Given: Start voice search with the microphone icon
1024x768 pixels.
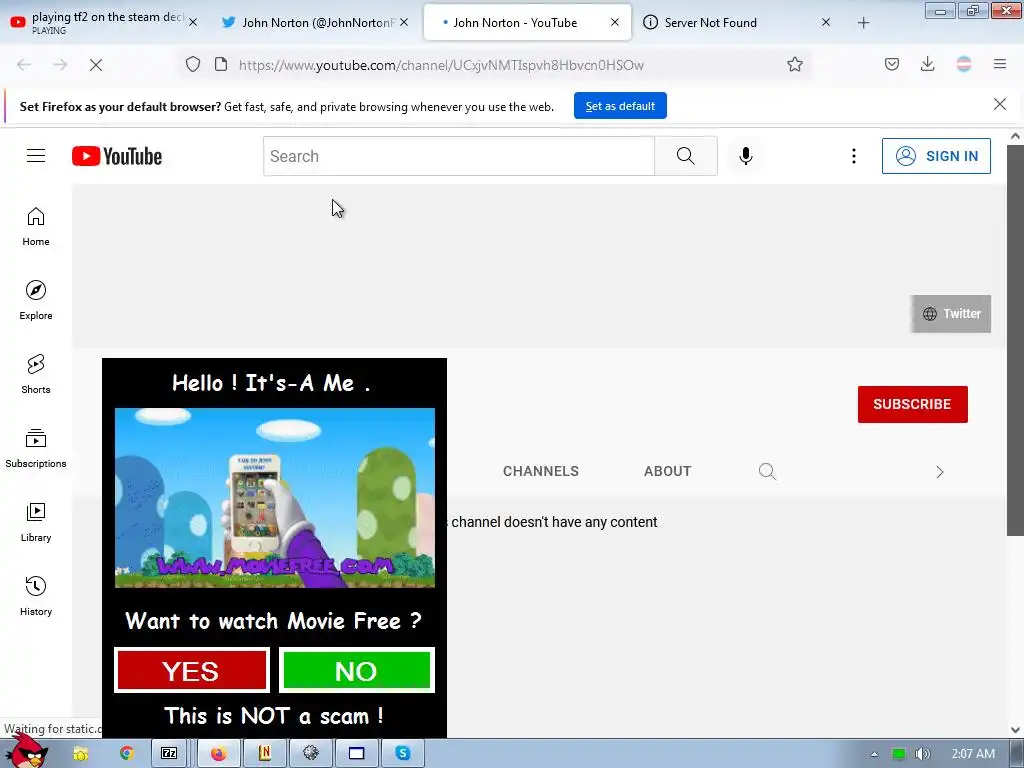Looking at the screenshot, I should (x=746, y=155).
